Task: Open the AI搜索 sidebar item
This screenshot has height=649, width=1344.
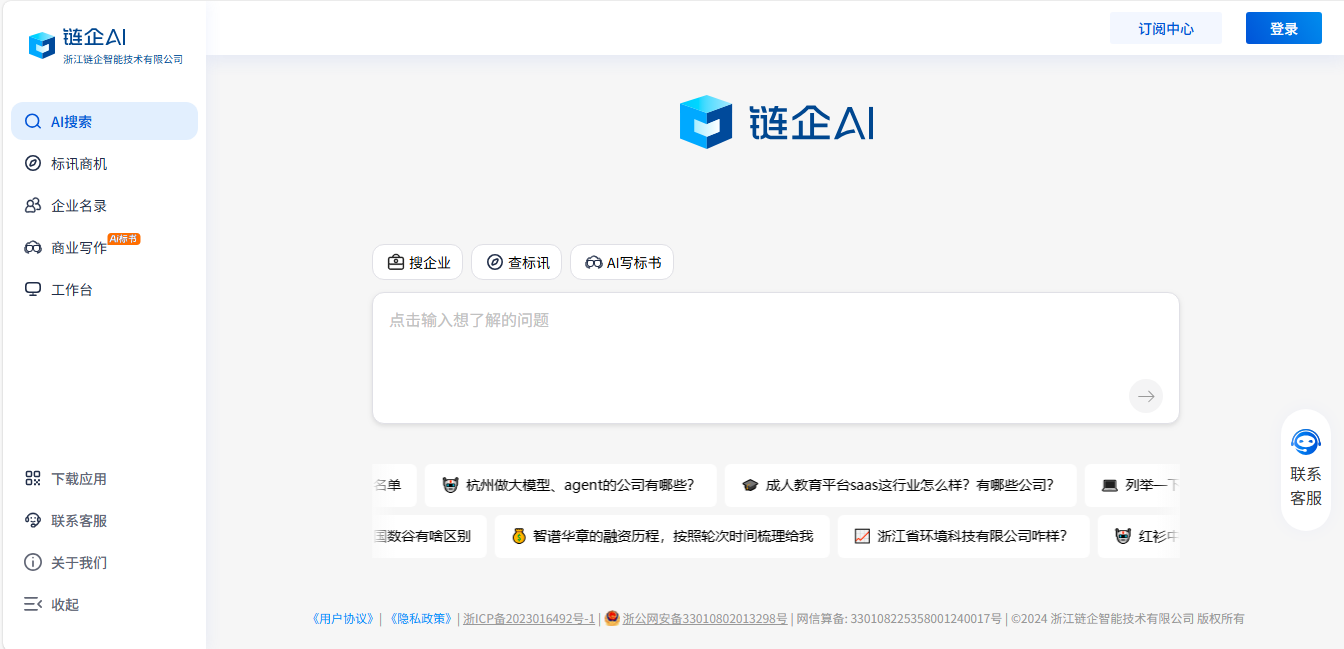Action: click(x=104, y=121)
